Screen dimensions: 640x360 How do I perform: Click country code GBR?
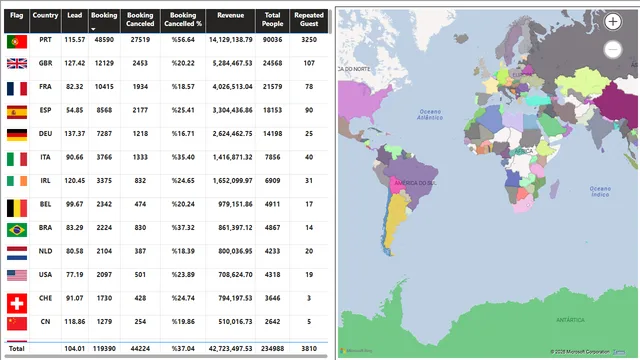coord(45,63)
